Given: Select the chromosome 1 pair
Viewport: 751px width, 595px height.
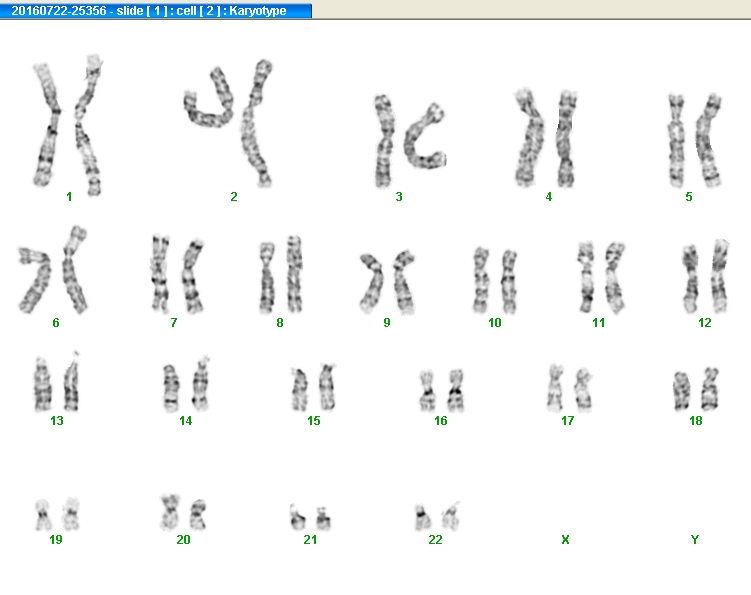Looking at the screenshot, I should pos(68,125).
